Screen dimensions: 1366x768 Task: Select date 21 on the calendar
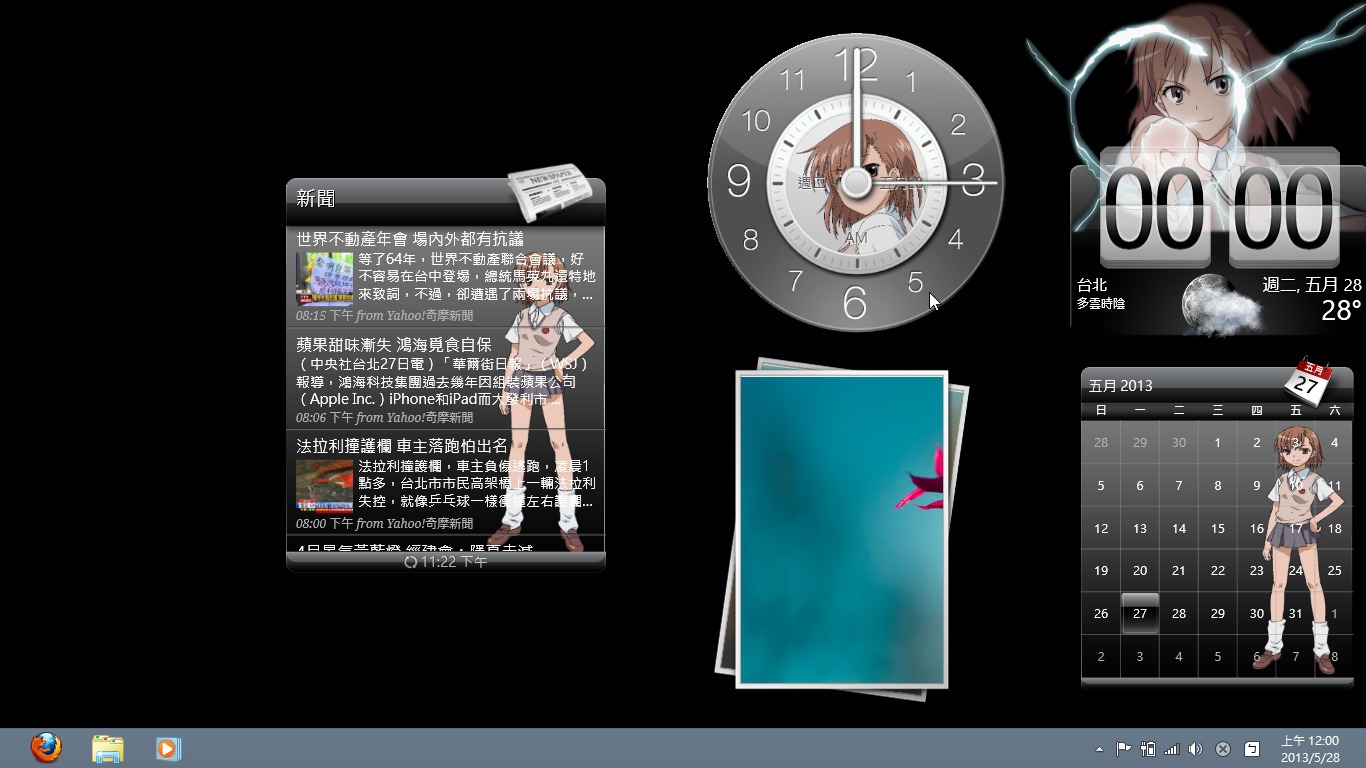point(1179,571)
